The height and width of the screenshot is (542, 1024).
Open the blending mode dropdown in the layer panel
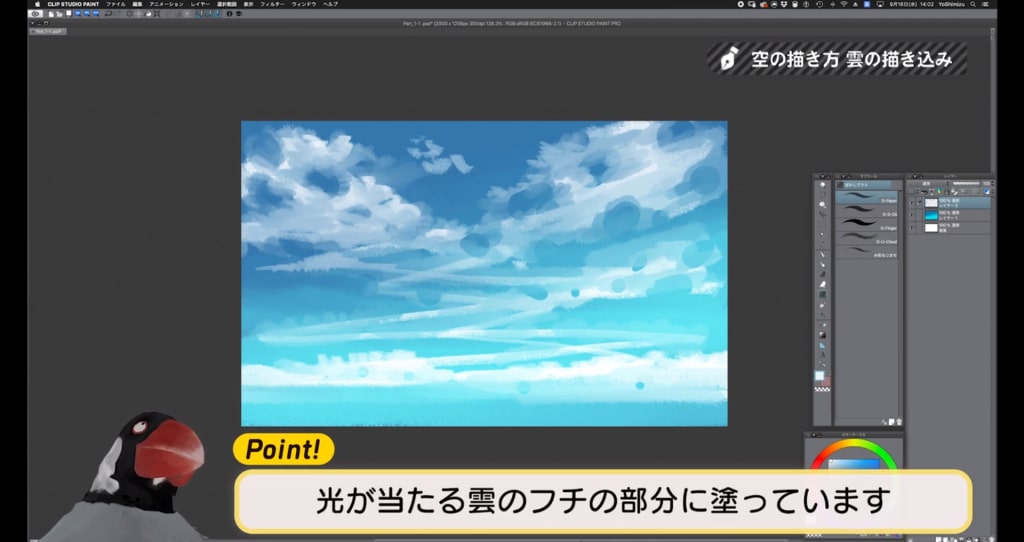[926, 184]
